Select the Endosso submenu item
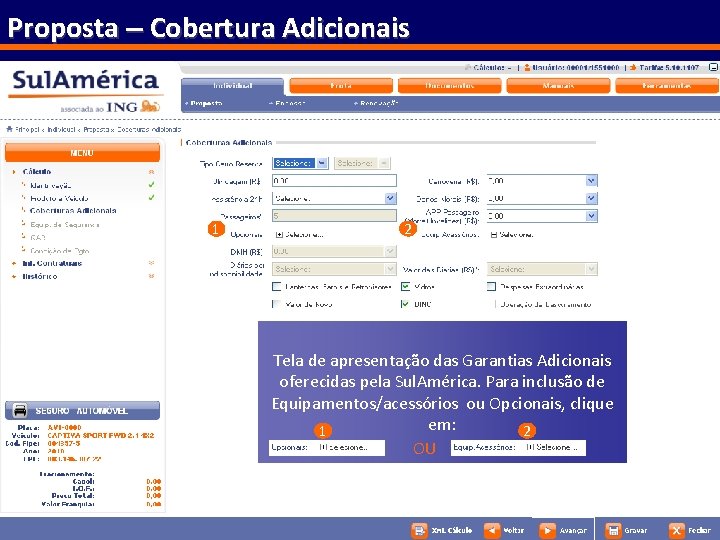The height and width of the screenshot is (540, 720). coord(290,104)
